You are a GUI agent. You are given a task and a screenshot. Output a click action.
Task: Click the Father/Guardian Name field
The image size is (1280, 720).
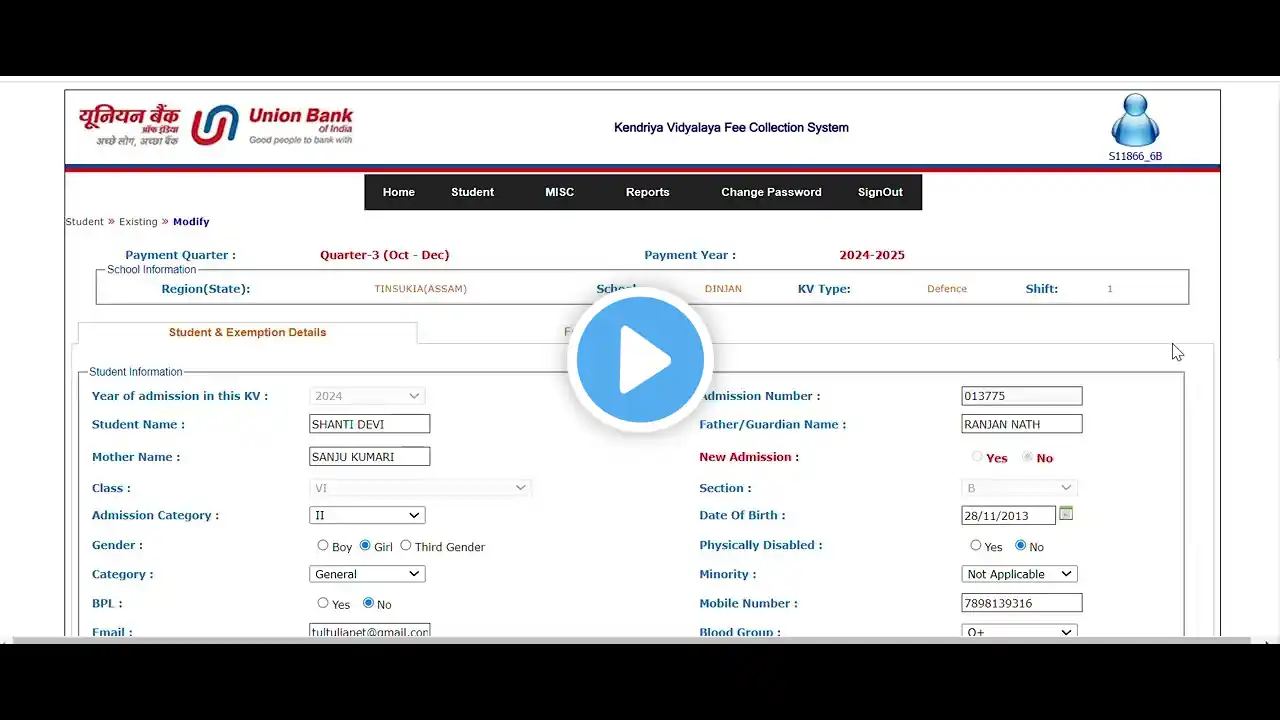click(x=1022, y=424)
